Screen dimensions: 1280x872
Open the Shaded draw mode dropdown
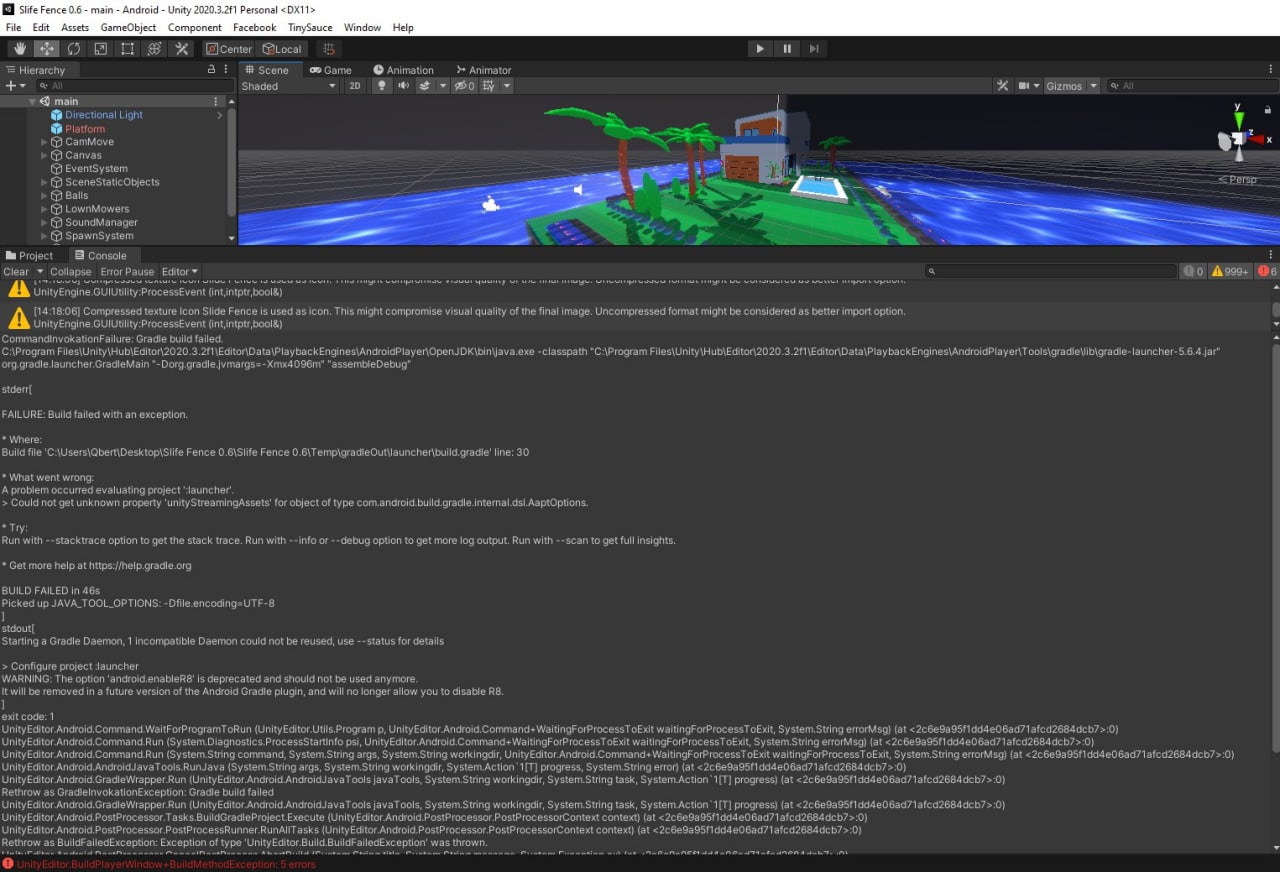(x=290, y=86)
